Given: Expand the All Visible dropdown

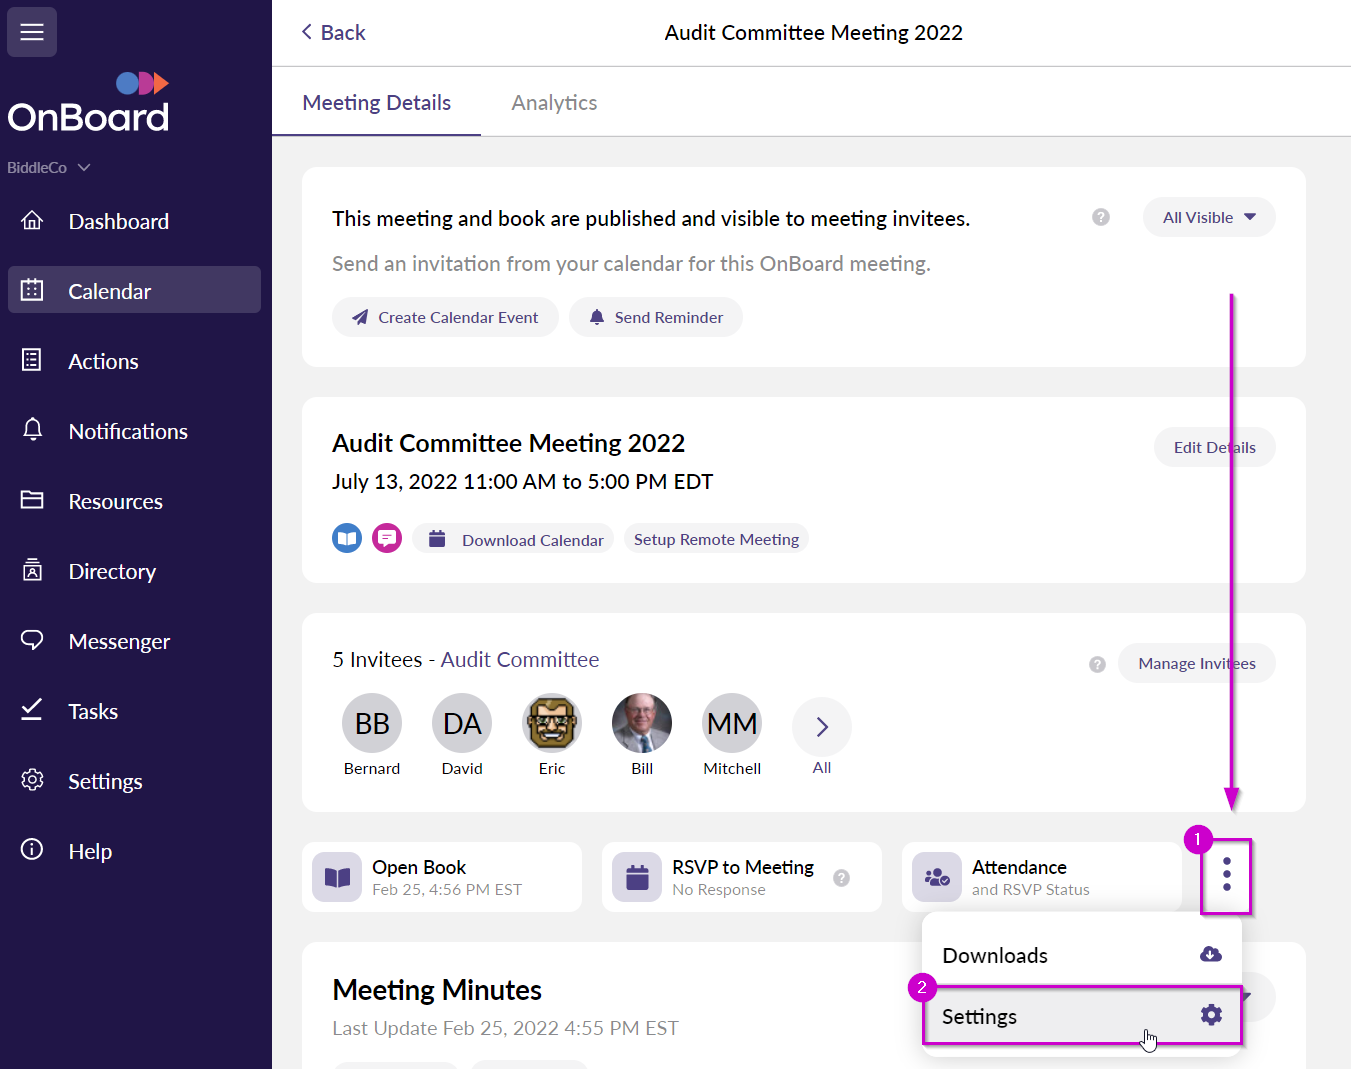Looking at the screenshot, I should click(x=1208, y=217).
